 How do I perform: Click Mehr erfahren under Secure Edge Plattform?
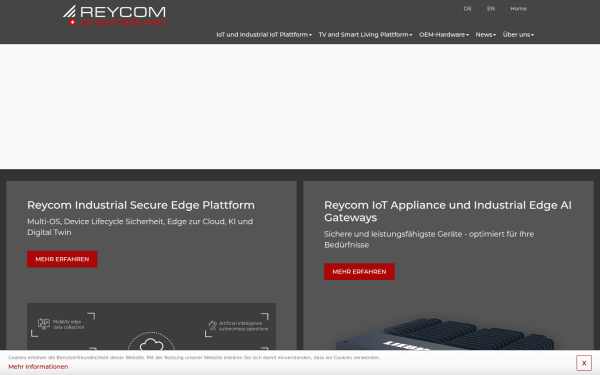tap(62, 259)
